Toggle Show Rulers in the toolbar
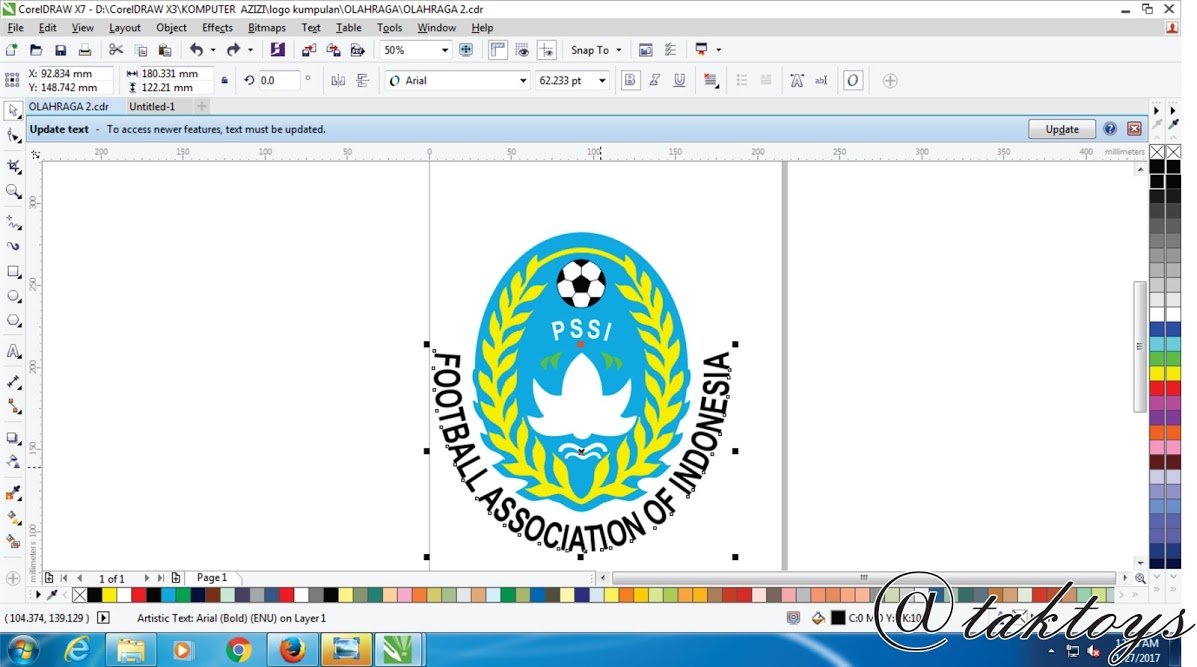The image size is (1197, 667). point(498,50)
